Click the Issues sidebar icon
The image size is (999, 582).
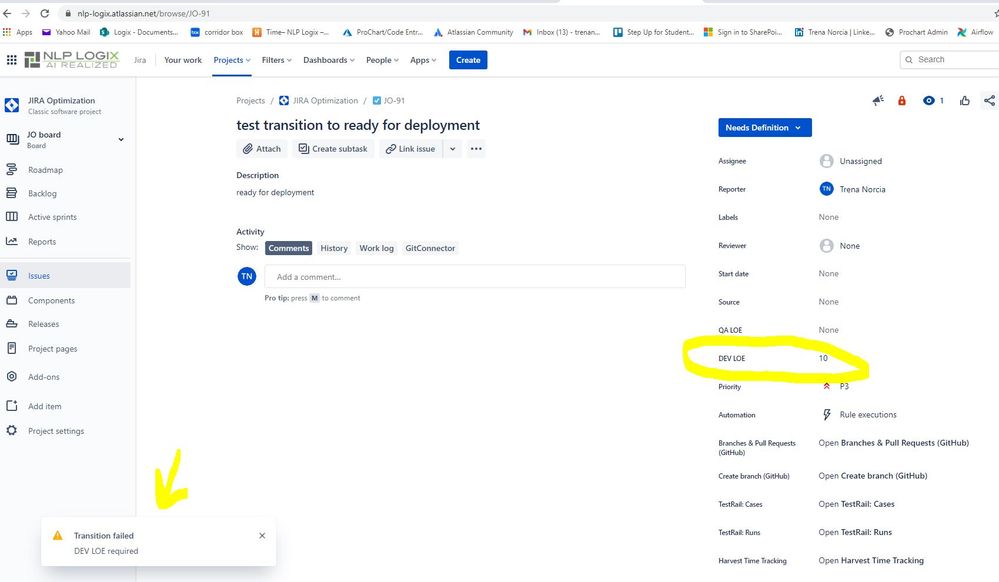click(x=11, y=275)
